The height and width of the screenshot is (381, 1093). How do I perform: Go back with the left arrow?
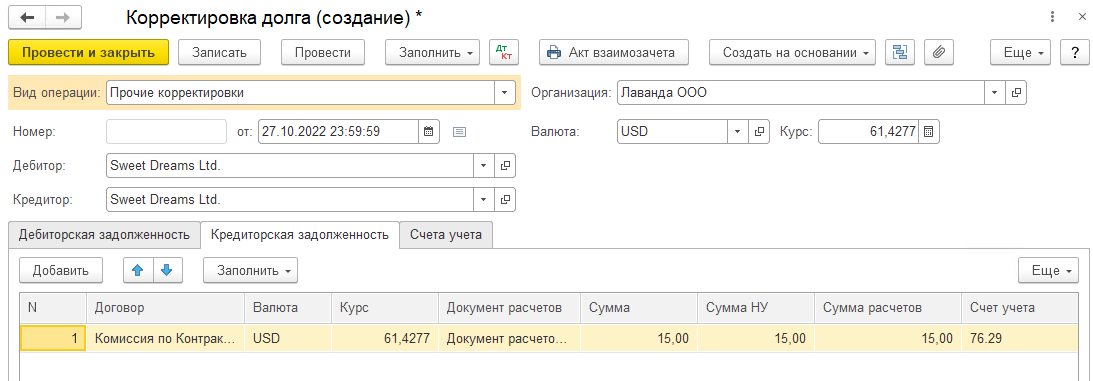(x=28, y=18)
